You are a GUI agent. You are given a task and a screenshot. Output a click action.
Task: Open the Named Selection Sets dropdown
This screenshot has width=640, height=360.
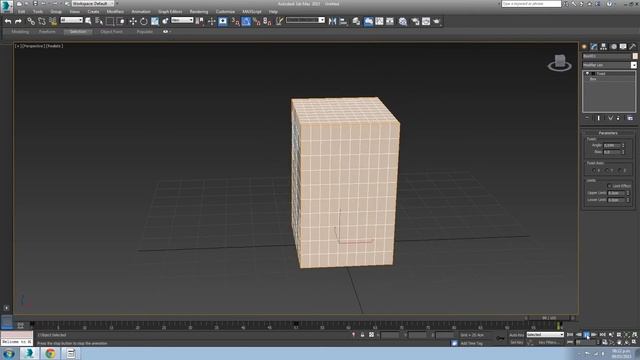[x=305, y=20]
